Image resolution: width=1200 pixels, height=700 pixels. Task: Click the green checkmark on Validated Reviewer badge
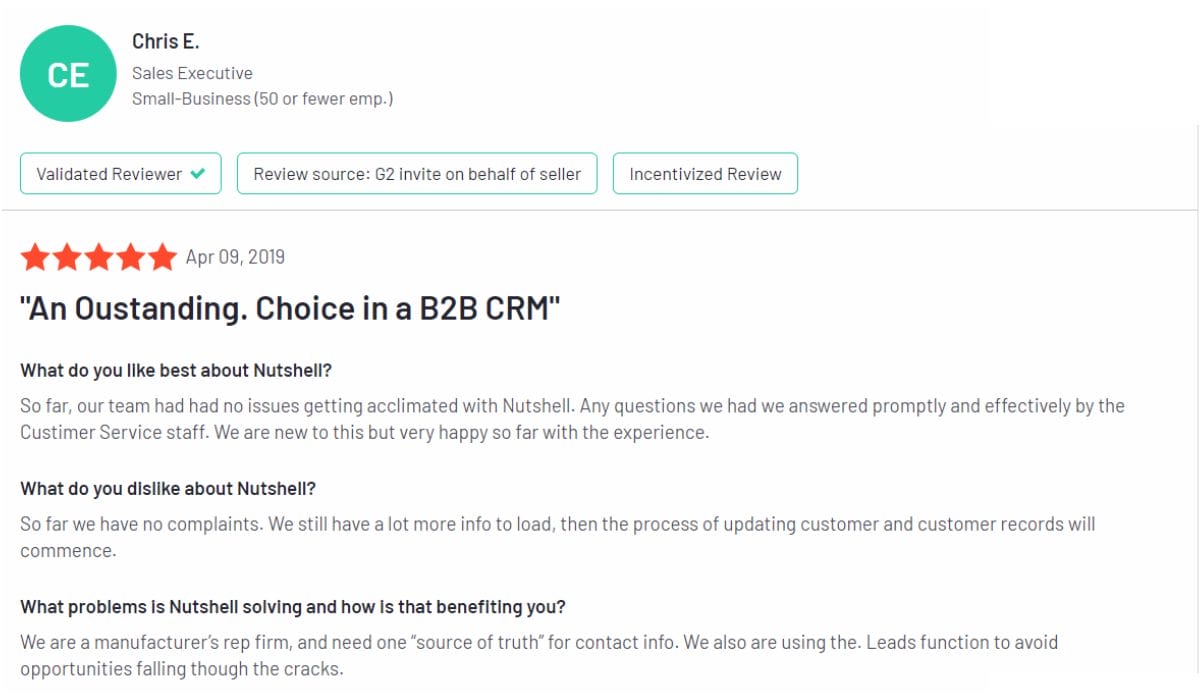(x=200, y=173)
